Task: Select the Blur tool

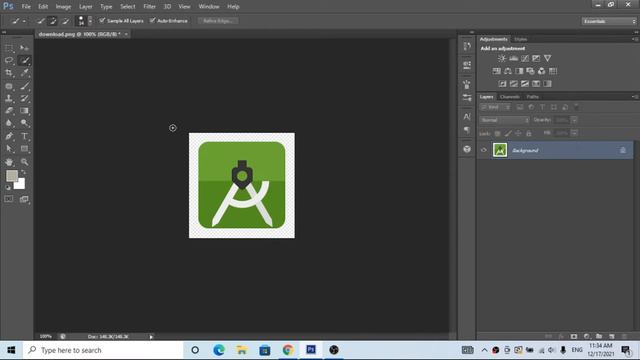Action: click(x=9, y=123)
